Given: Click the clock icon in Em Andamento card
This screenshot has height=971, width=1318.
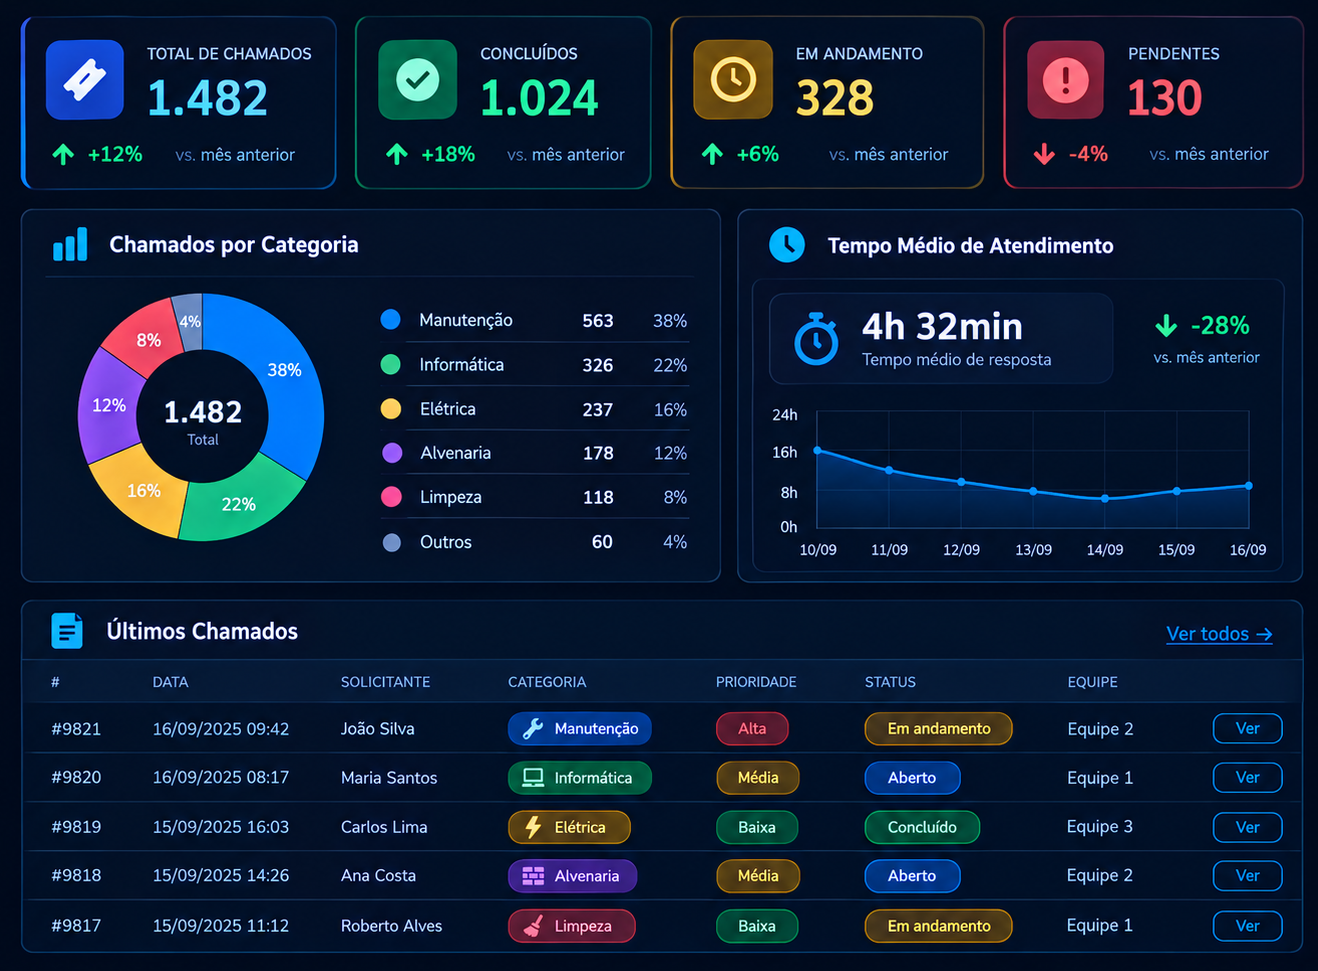Looking at the screenshot, I should pos(733,80).
